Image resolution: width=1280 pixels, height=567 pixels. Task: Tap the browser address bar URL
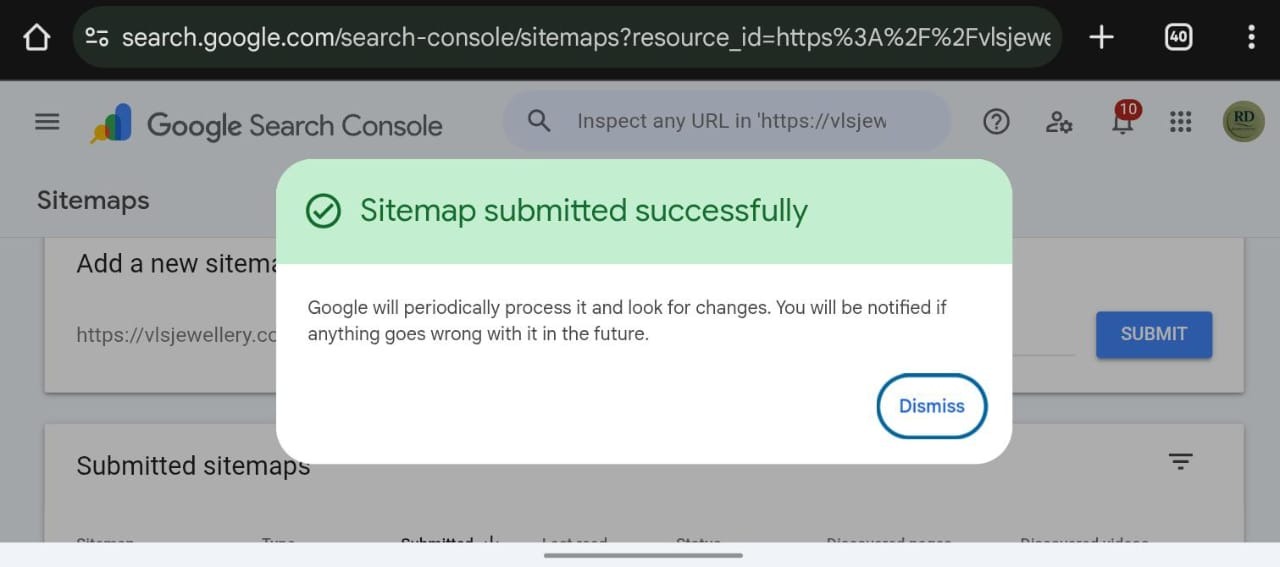(x=585, y=38)
